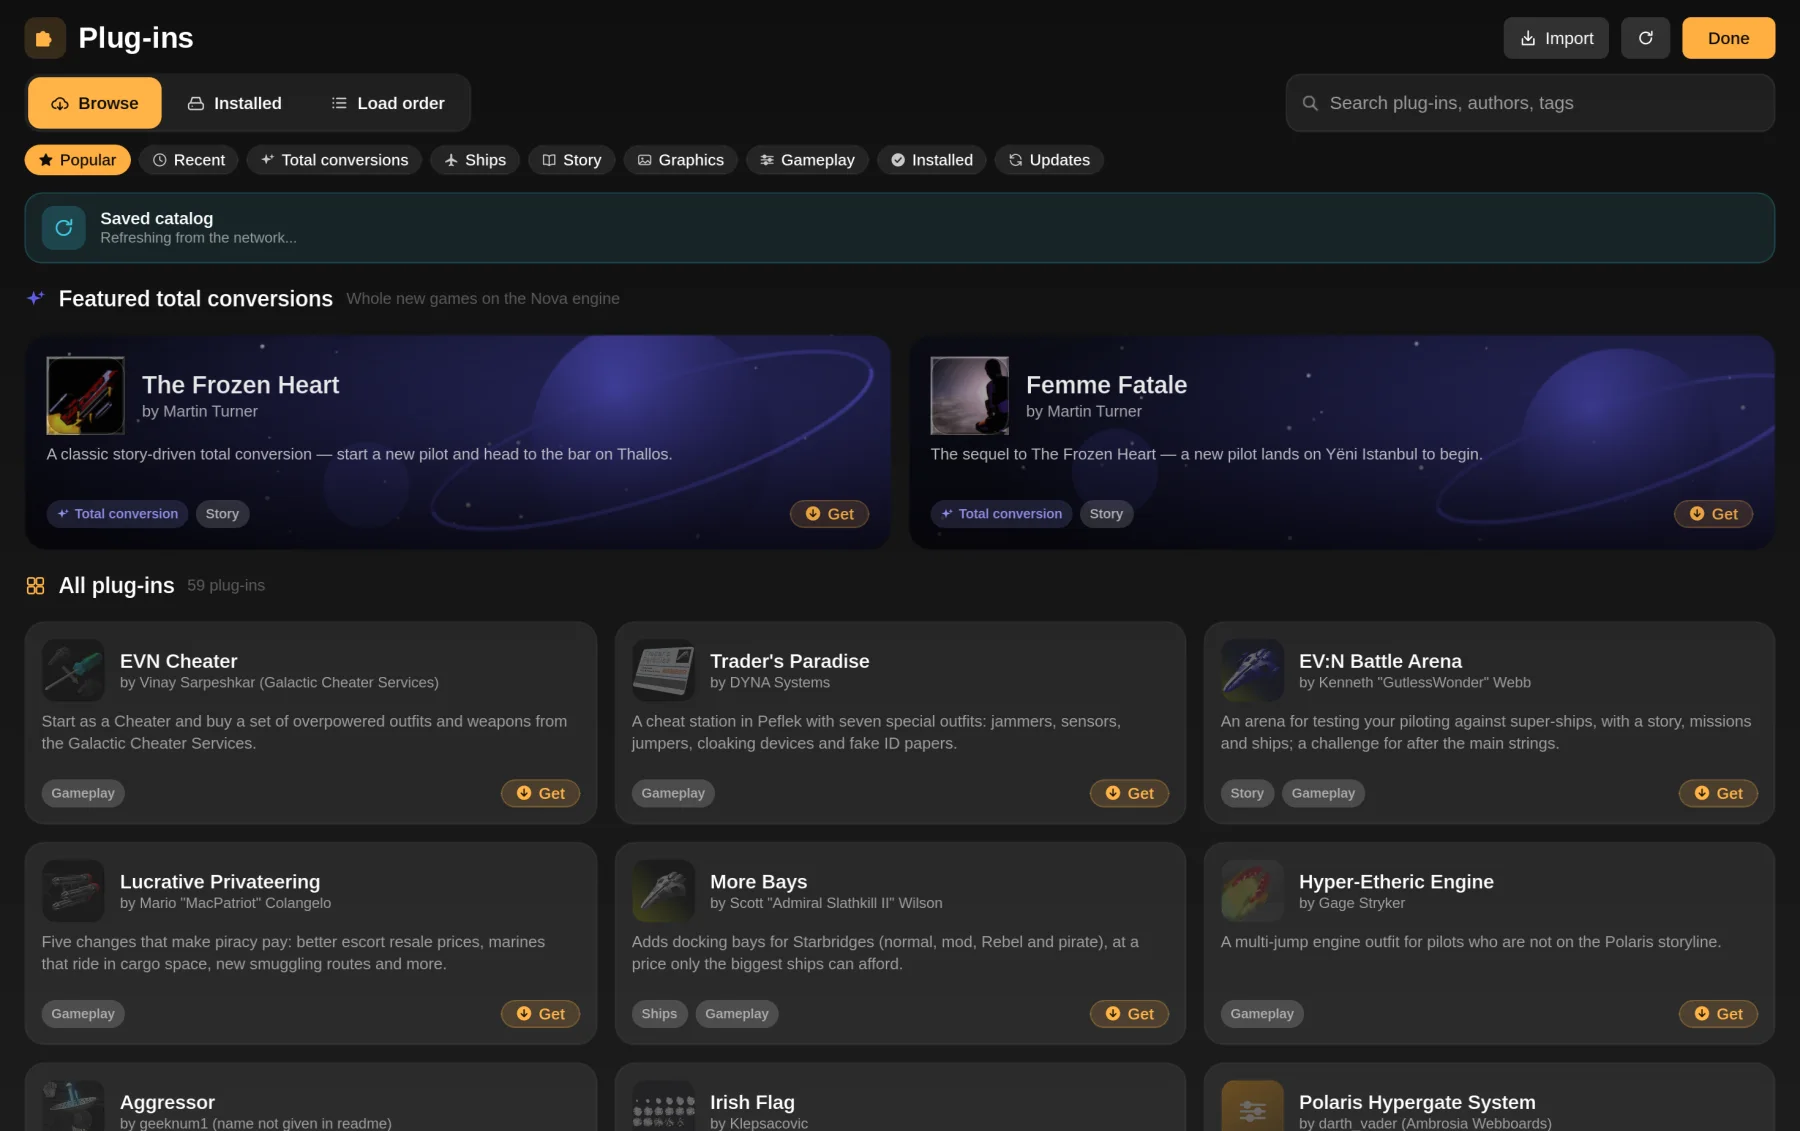Get the More Bays plug-in
This screenshot has width=1800, height=1131.
tap(1129, 1014)
